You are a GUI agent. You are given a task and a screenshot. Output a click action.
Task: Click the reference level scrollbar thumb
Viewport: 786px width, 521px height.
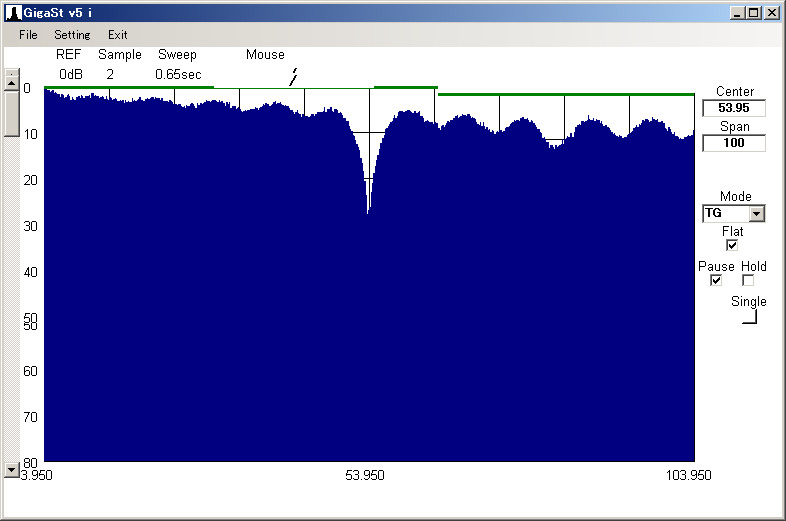12,112
